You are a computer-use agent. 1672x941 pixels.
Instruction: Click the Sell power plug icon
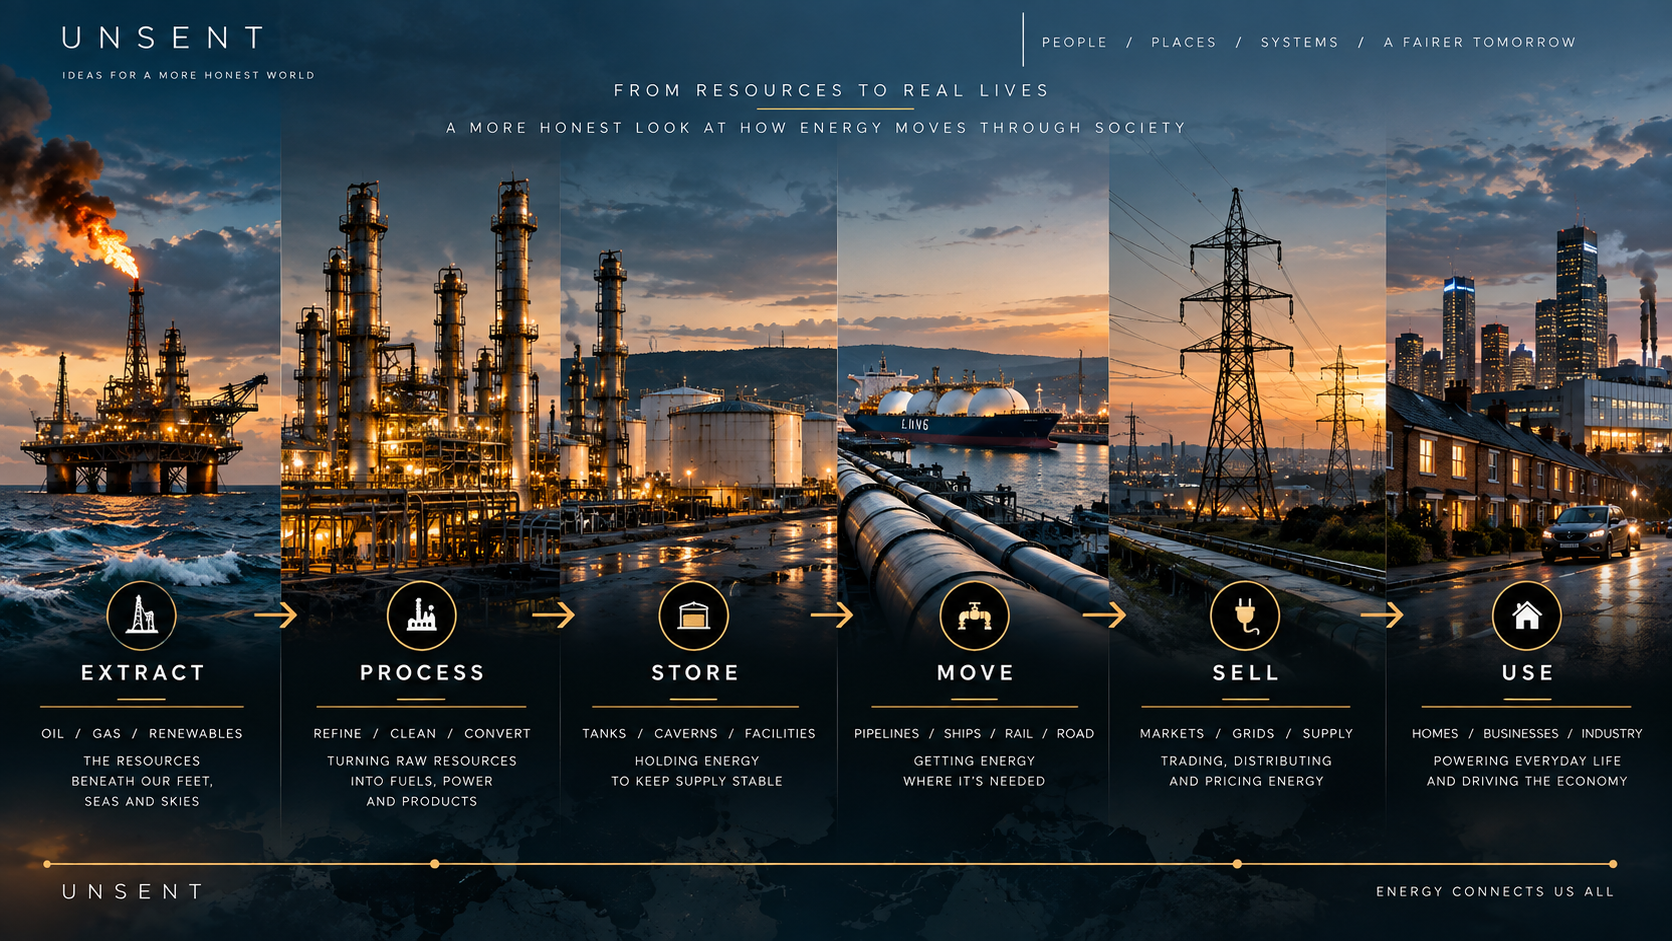(x=1245, y=616)
